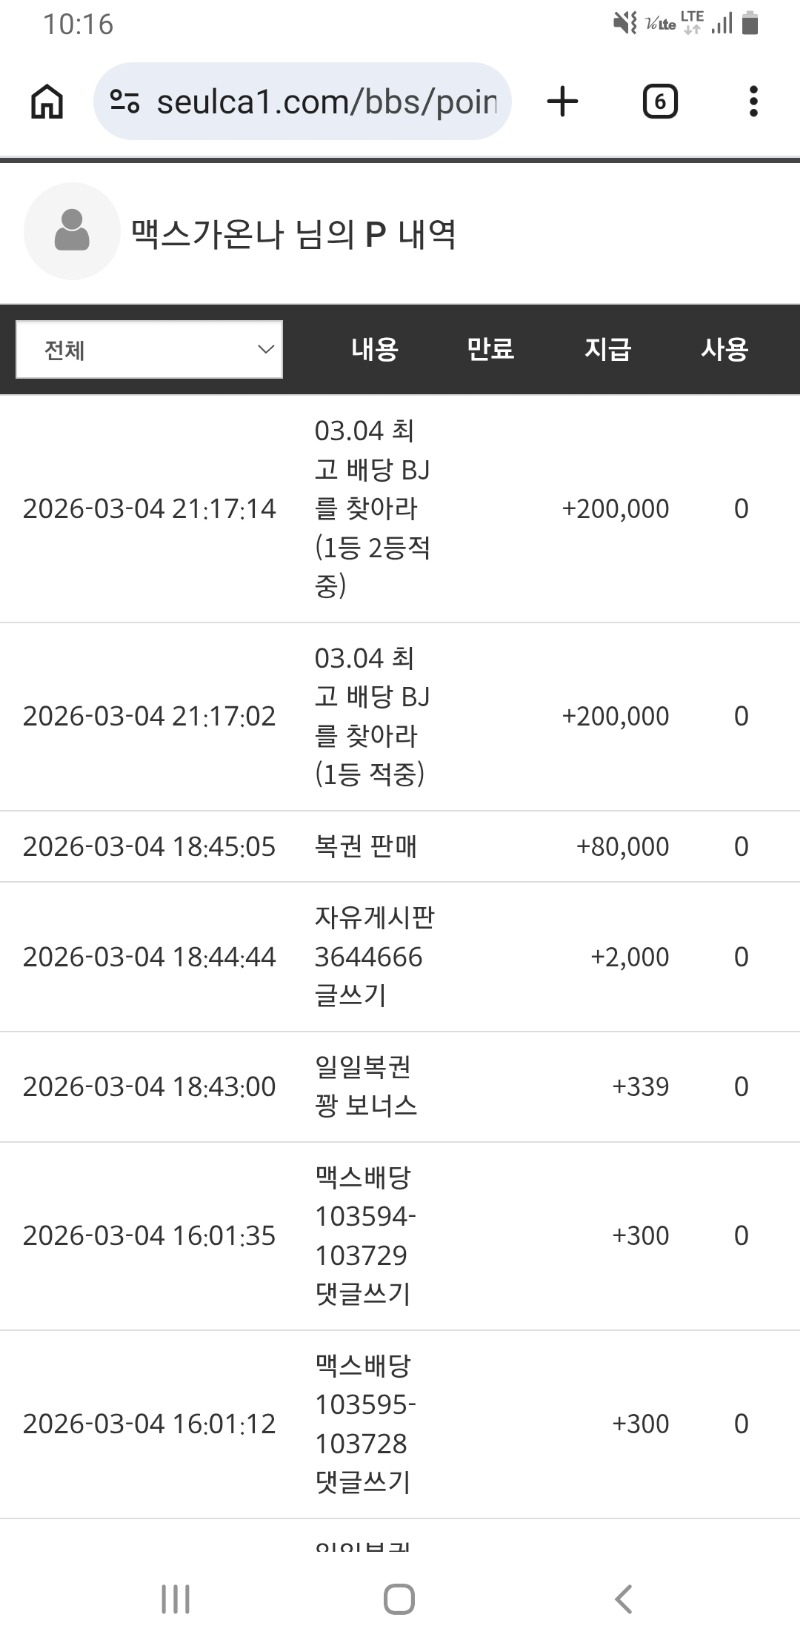The image size is (800, 1645).
Task: Tap the 맥스배당 103594-103729 댓글쓰기 entry
Action: coord(365,1236)
